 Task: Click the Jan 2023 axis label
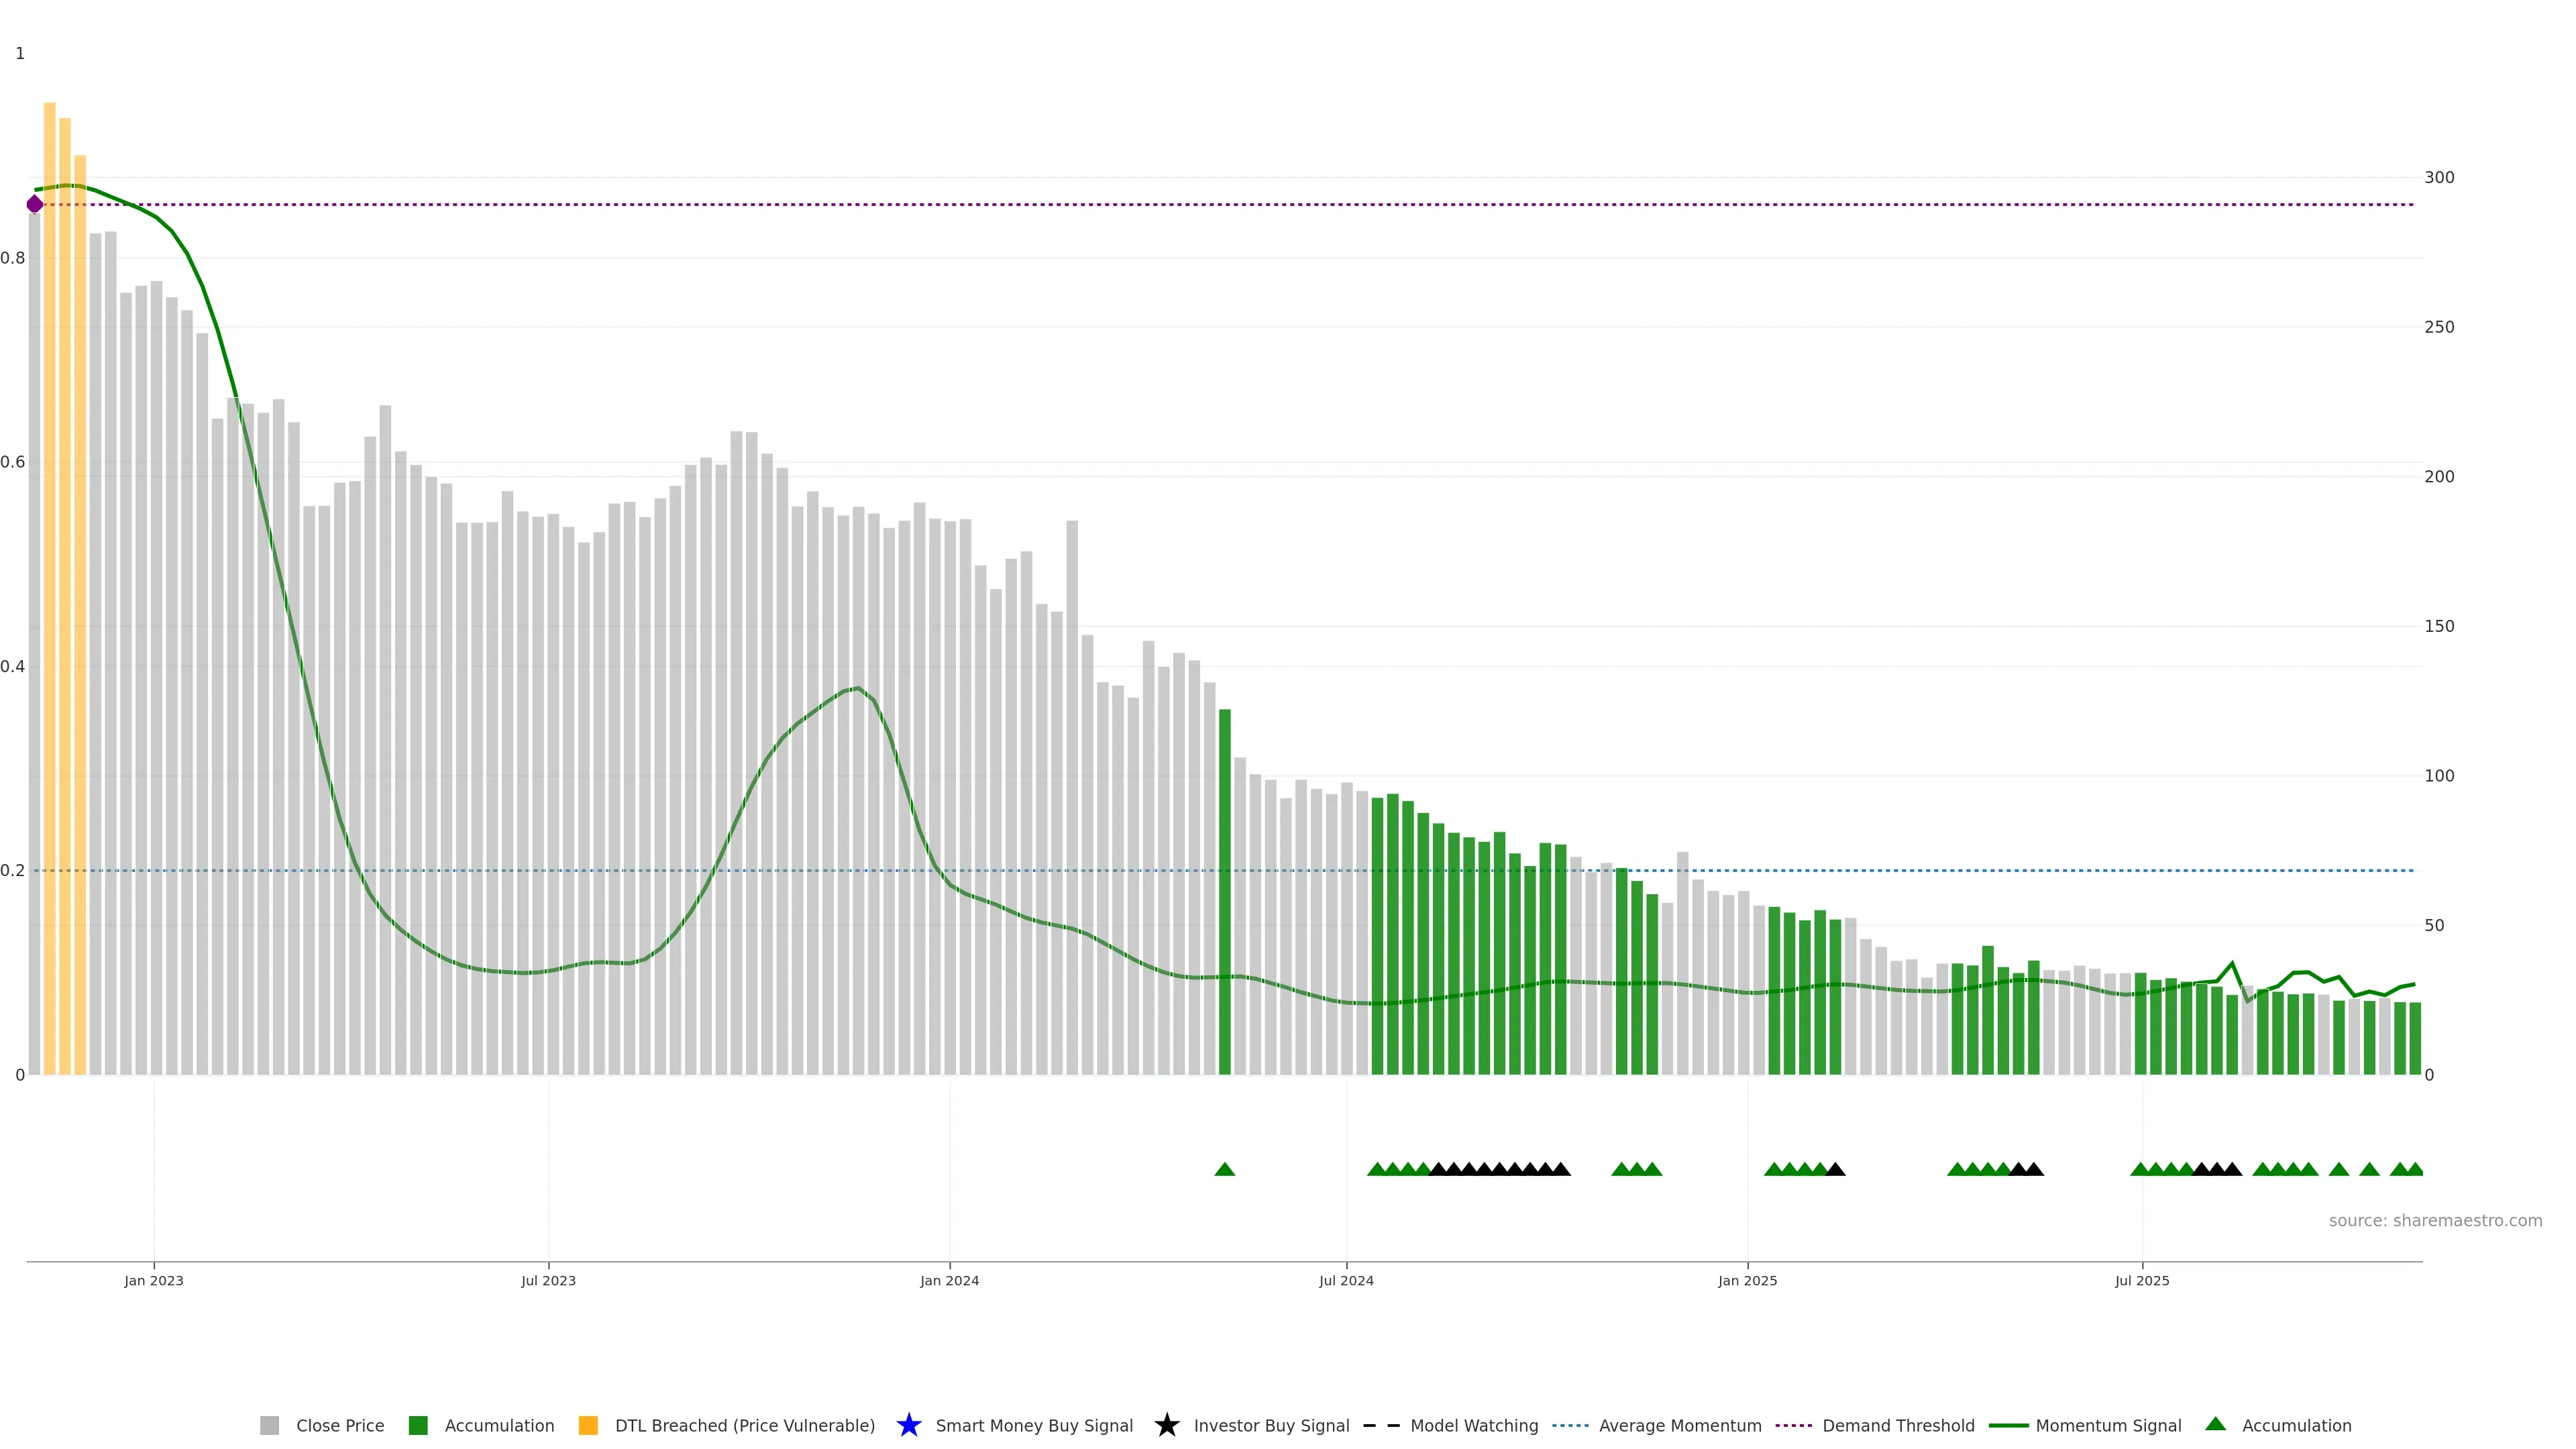(x=154, y=1280)
